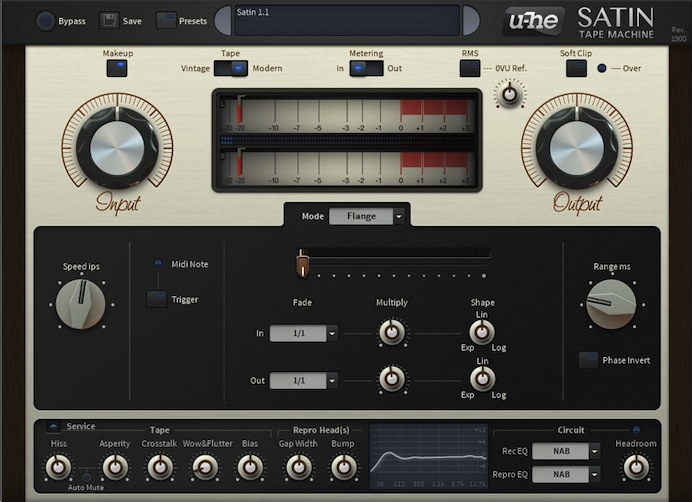Image resolution: width=692 pixels, height=502 pixels.
Task: Click the Fade Out Shape knob
Action: click(x=482, y=379)
